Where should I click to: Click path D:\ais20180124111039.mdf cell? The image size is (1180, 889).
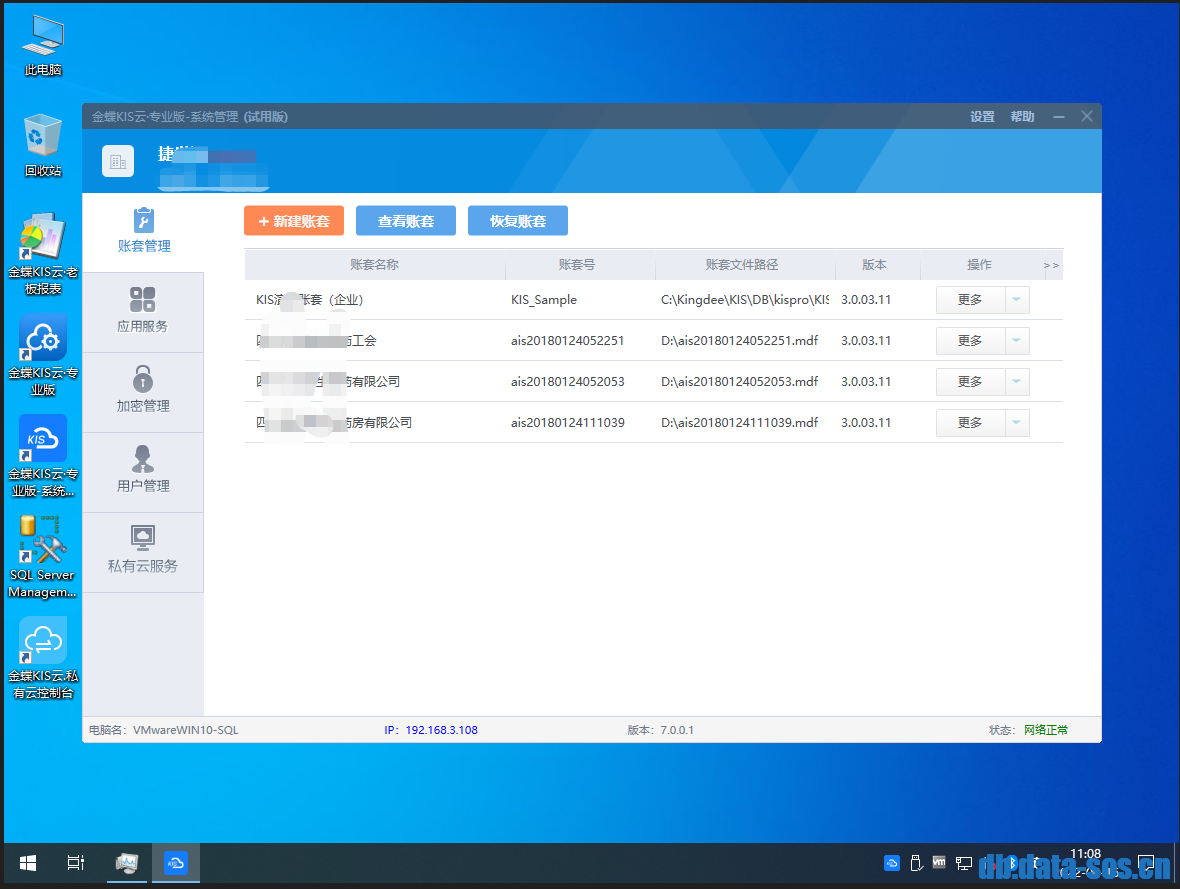point(740,422)
